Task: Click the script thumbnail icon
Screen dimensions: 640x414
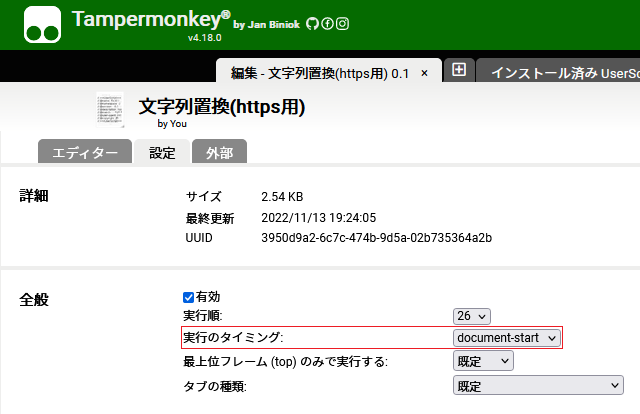Action: (110, 110)
